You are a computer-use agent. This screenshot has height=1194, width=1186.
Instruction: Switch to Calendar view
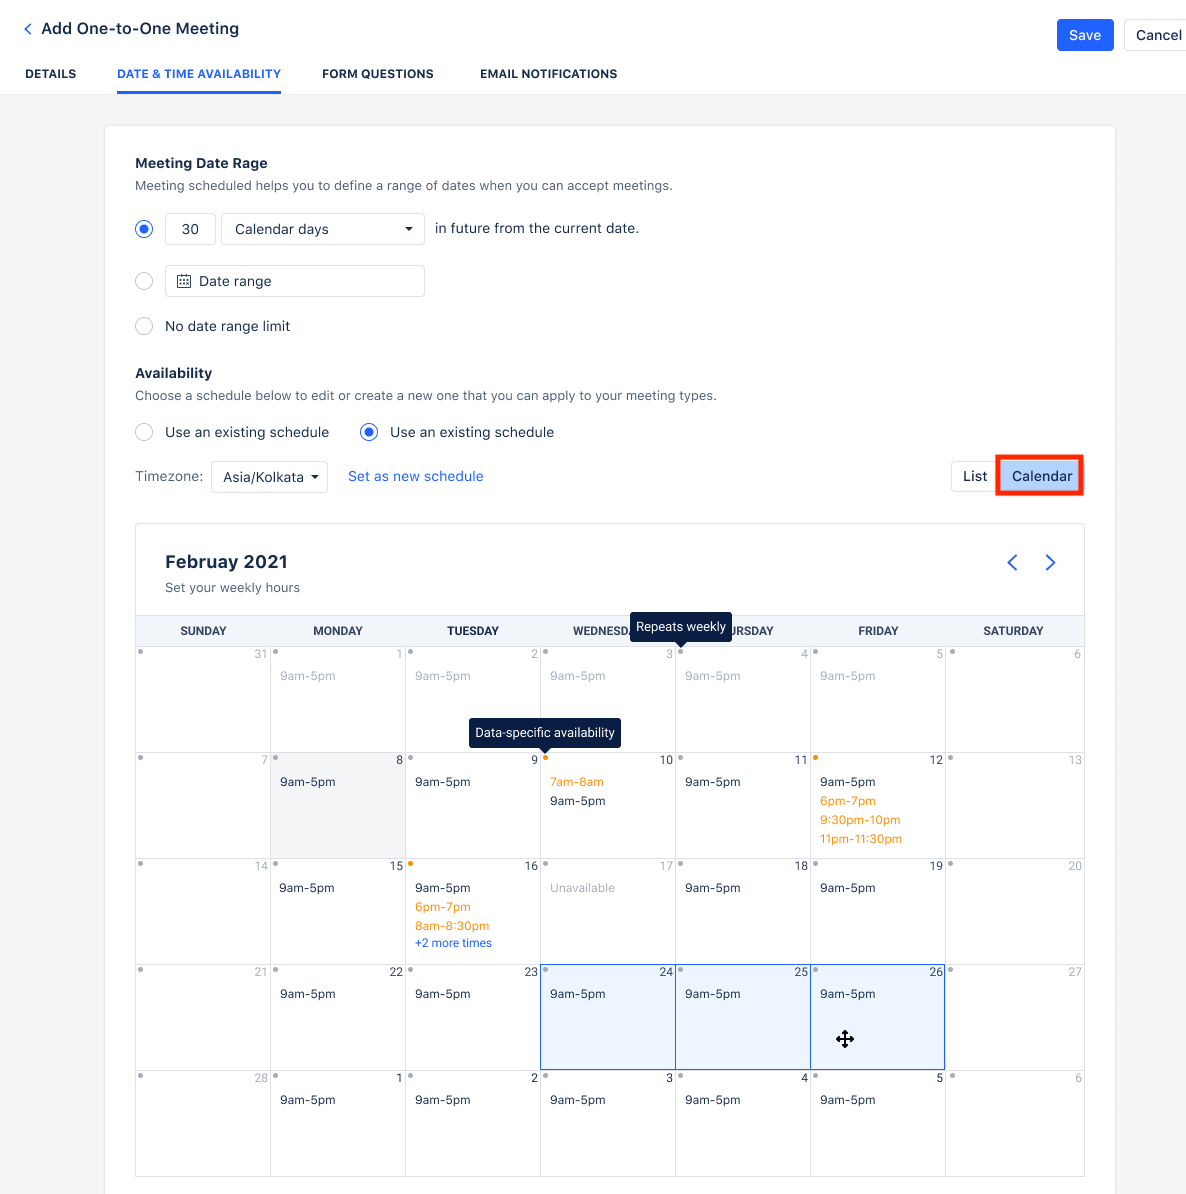[x=1041, y=477]
